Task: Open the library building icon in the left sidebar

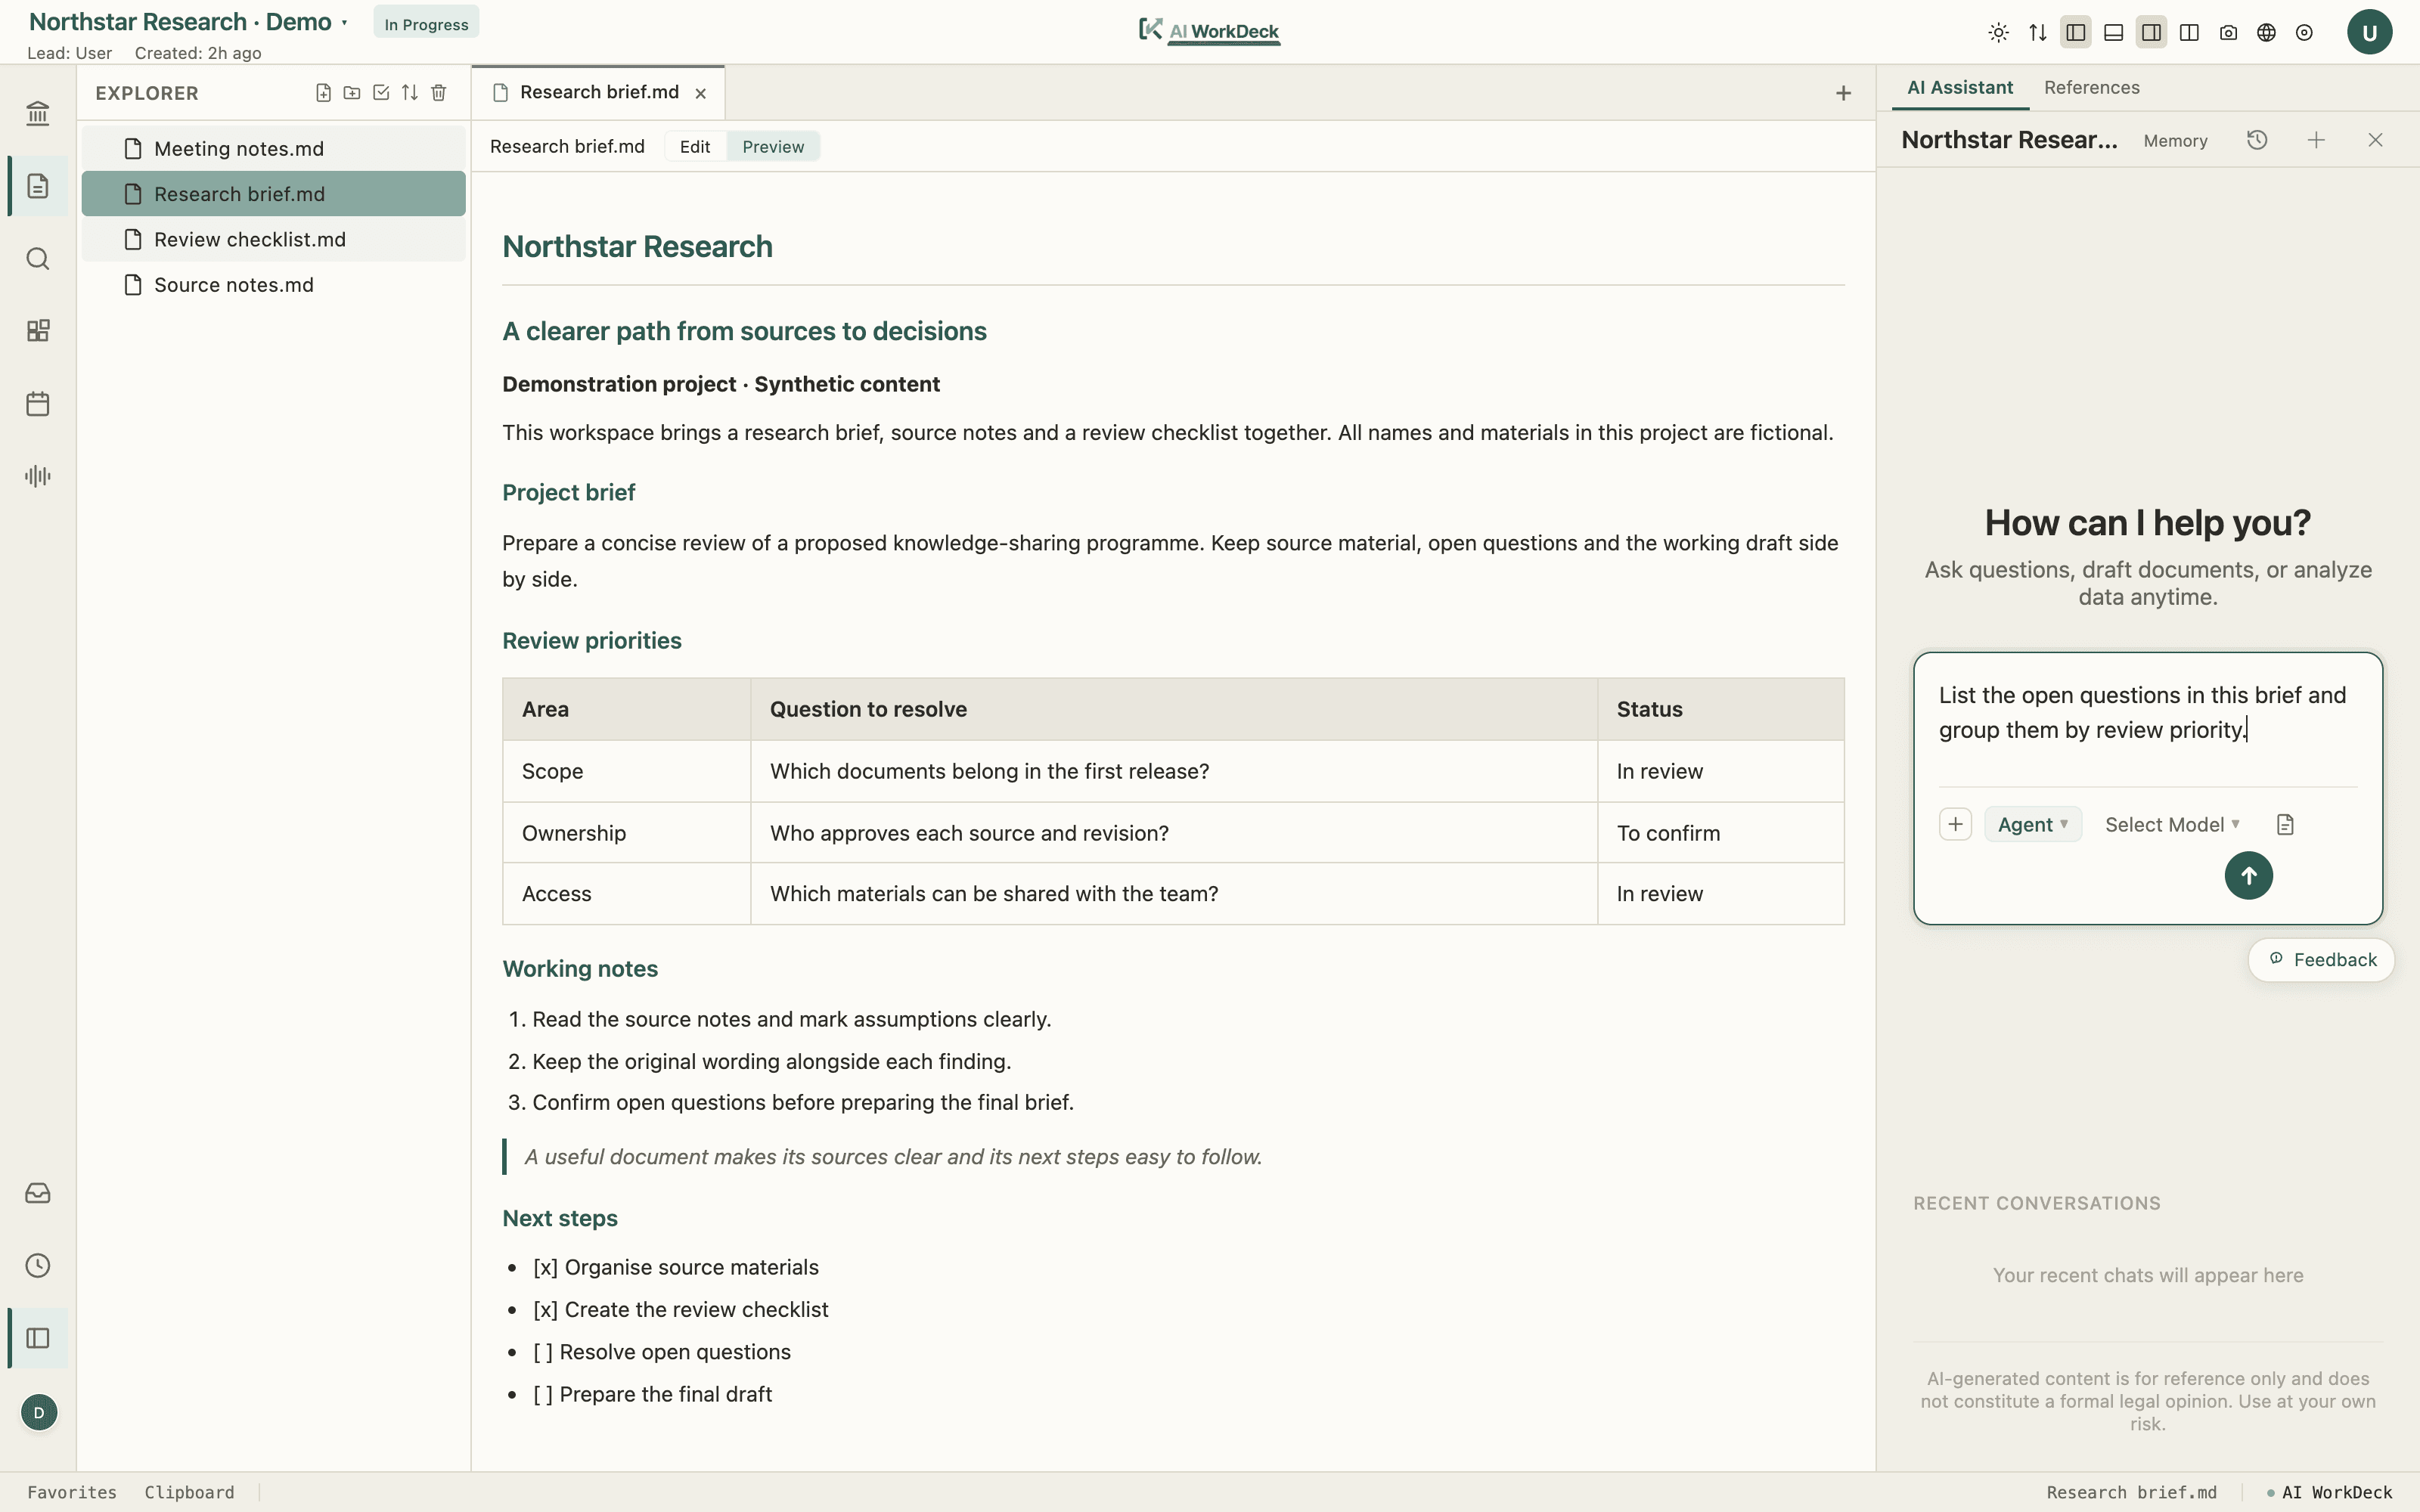Action: [x=38, y=114]
